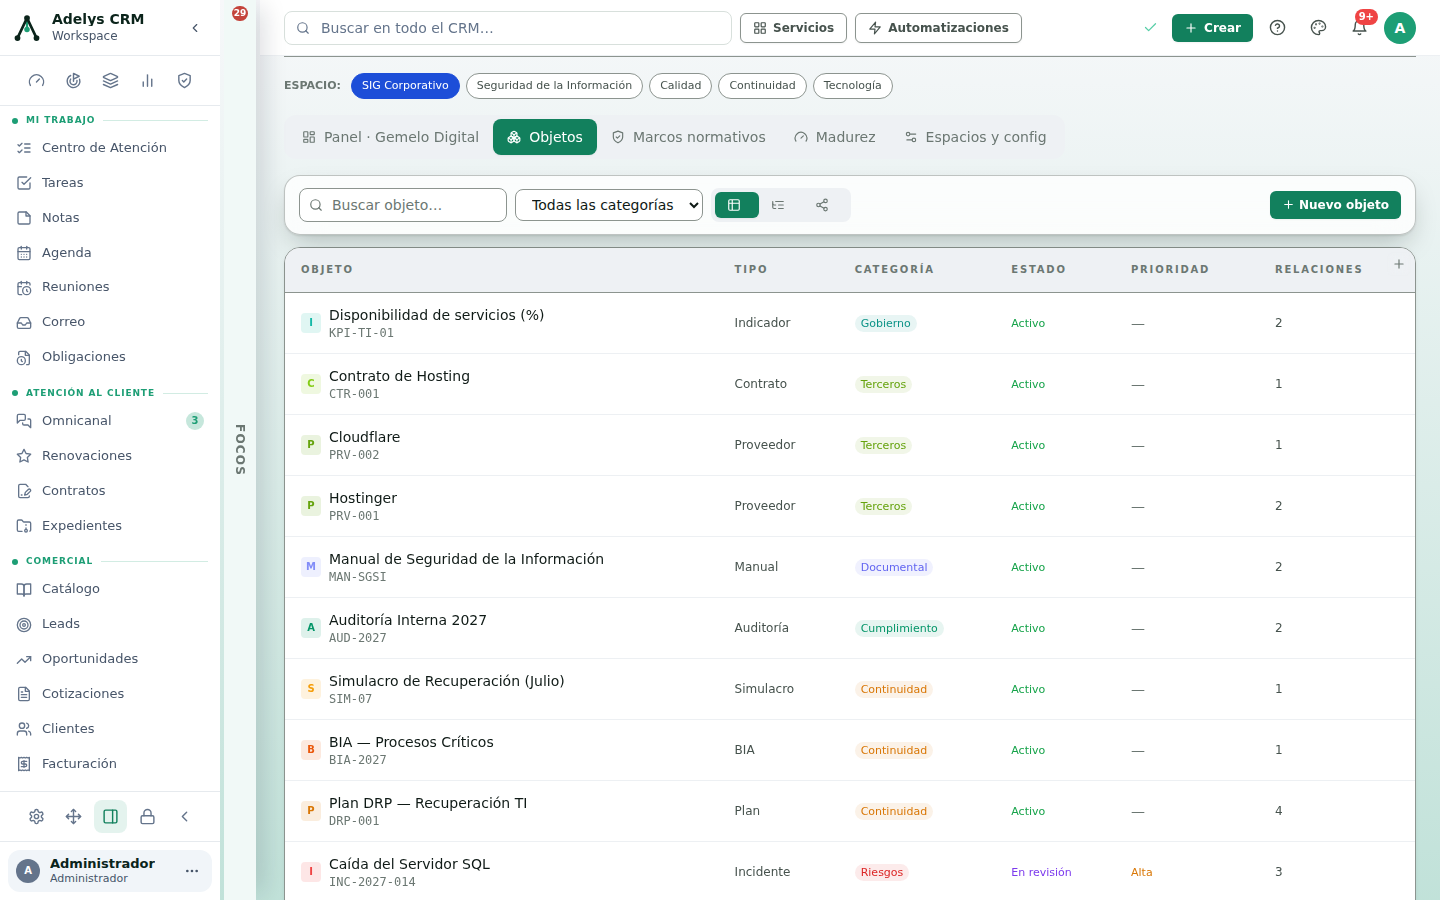Click the Automatizaciones button
This screenshot has width=1440, height=900.
(938, 28)
